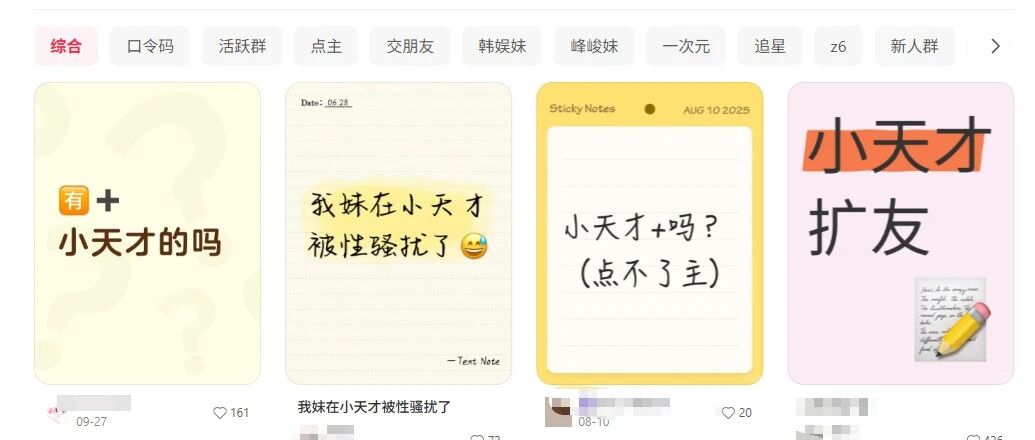Switch to the 活跃群 tag
The image size is (1035, 440).
242,46
